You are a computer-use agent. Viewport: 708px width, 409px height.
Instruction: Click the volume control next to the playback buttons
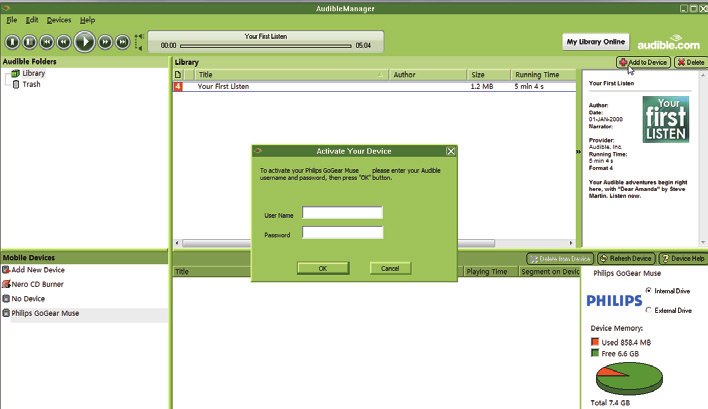tap(139, 42)
